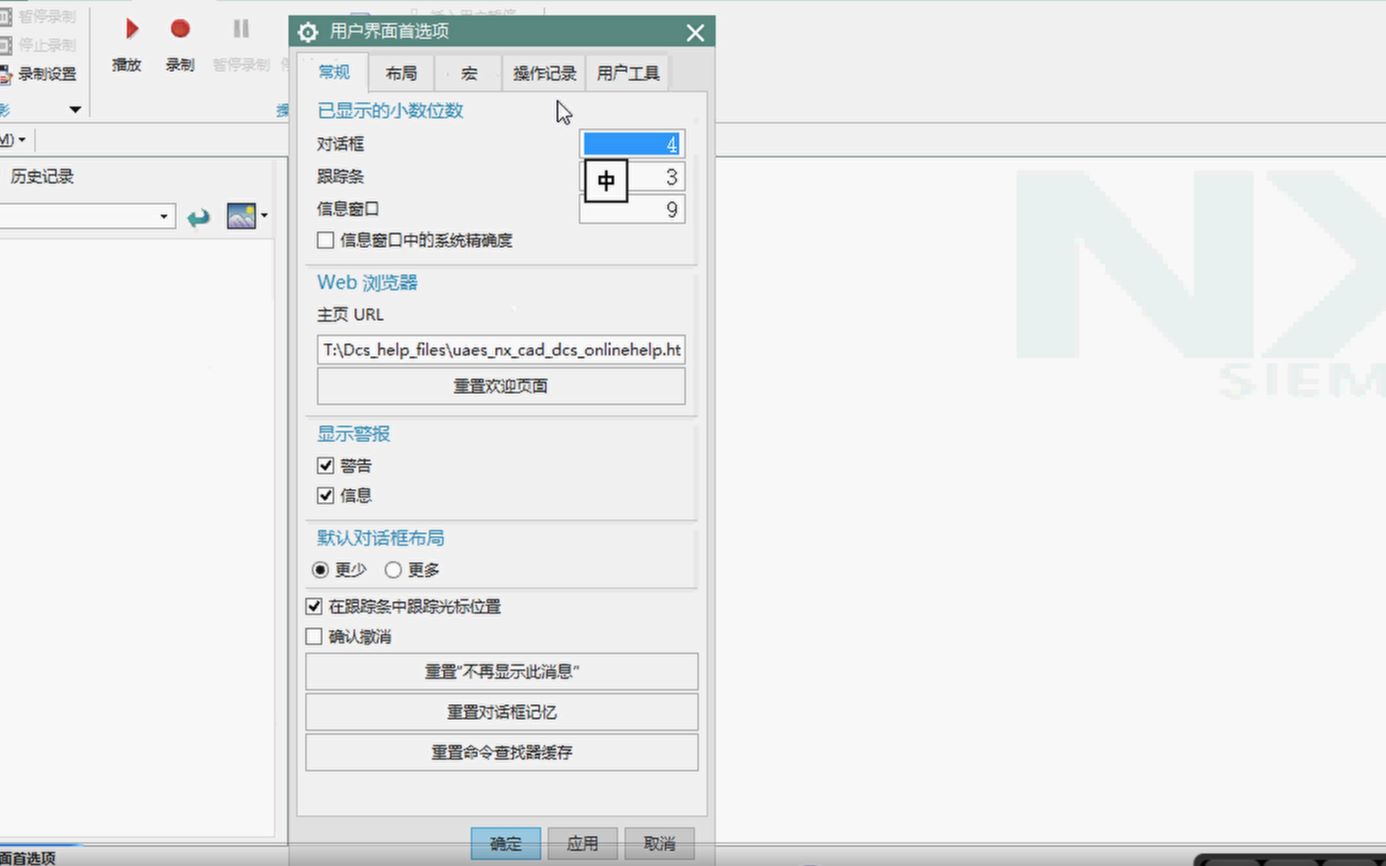Click the Web 浏览器 section header

[367, 283]
